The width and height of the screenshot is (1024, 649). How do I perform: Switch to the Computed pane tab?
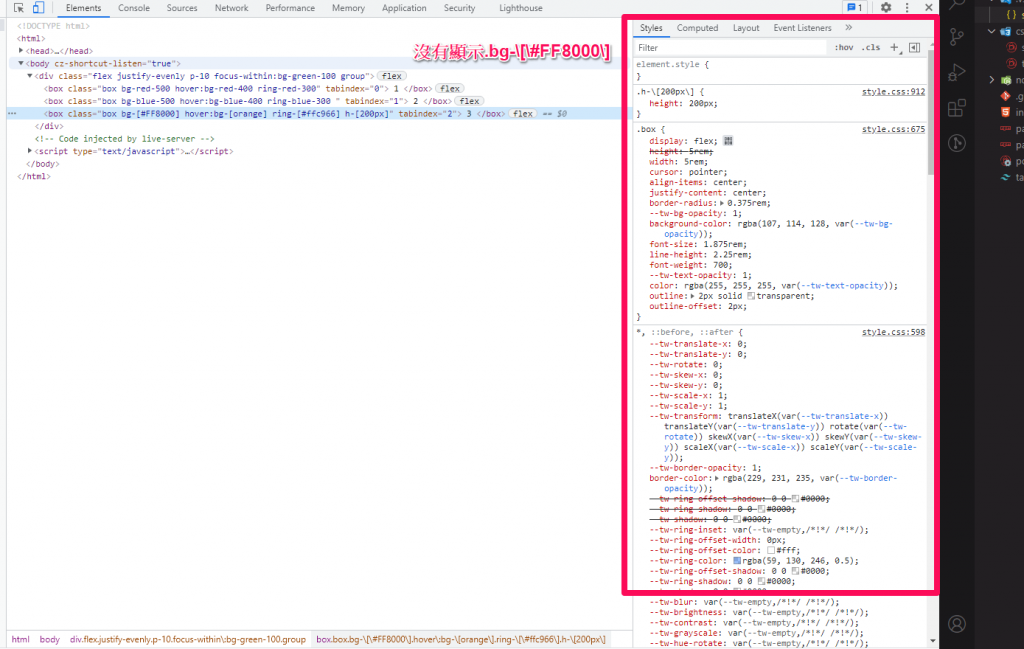click(x=697, y=28)
